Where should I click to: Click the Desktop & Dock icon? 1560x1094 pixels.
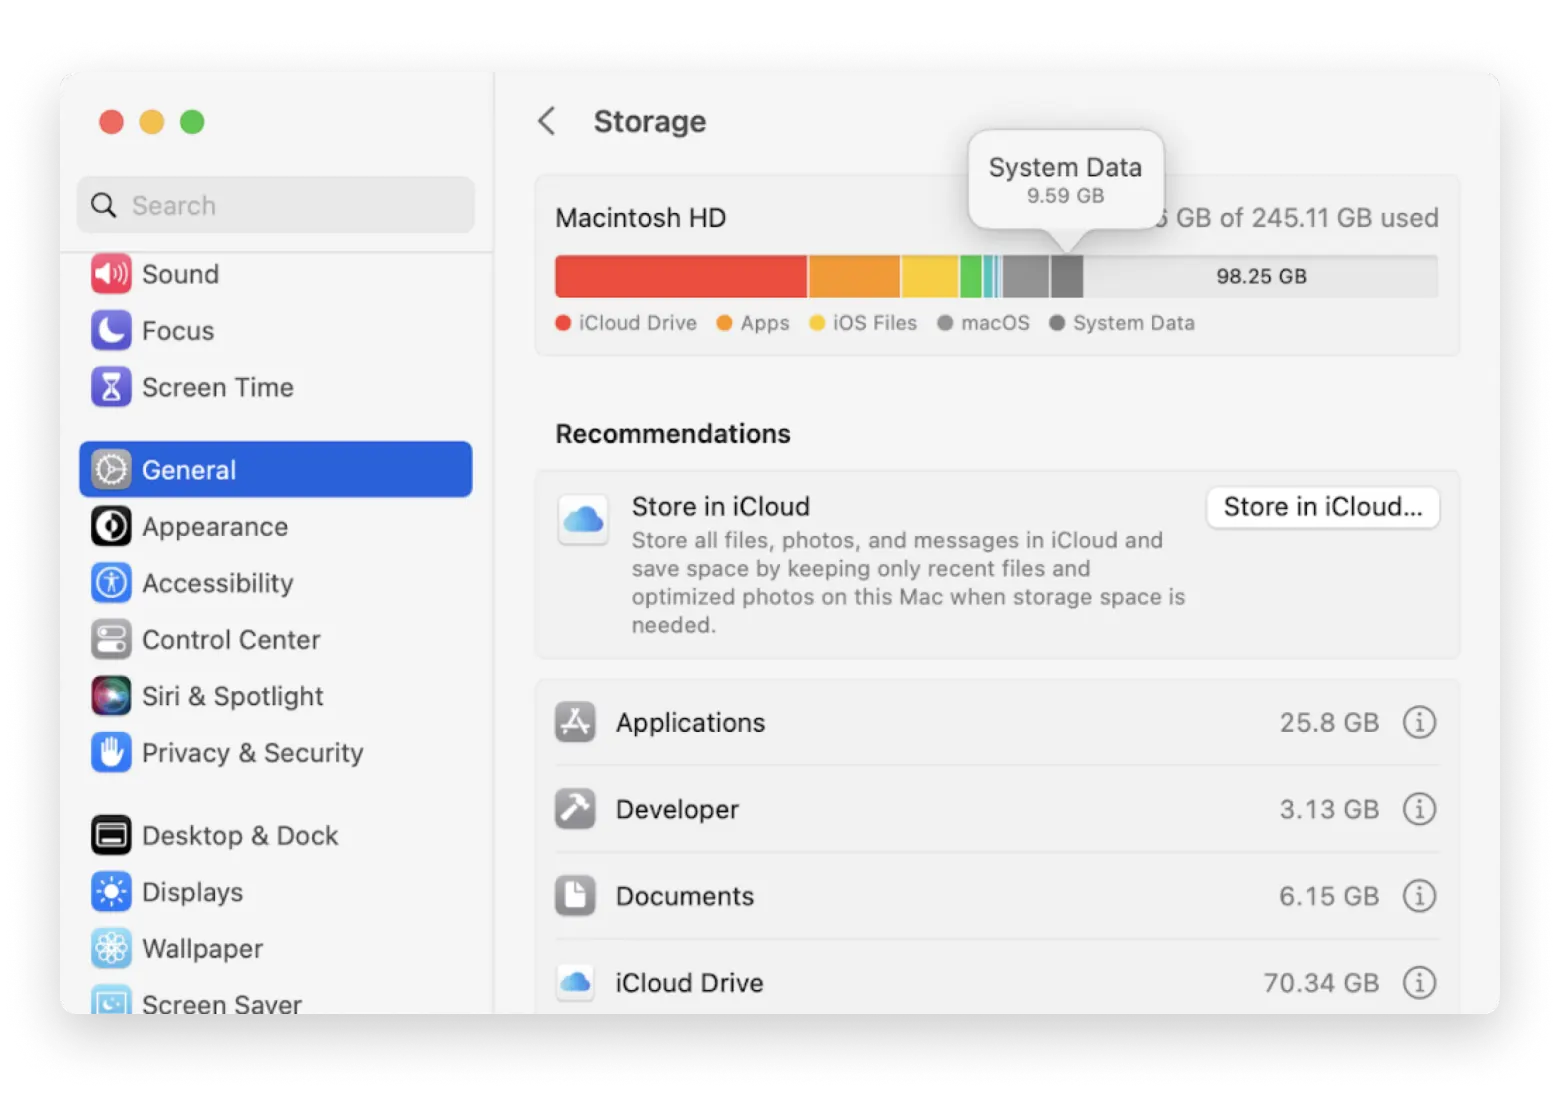click(x=111, y=835)
